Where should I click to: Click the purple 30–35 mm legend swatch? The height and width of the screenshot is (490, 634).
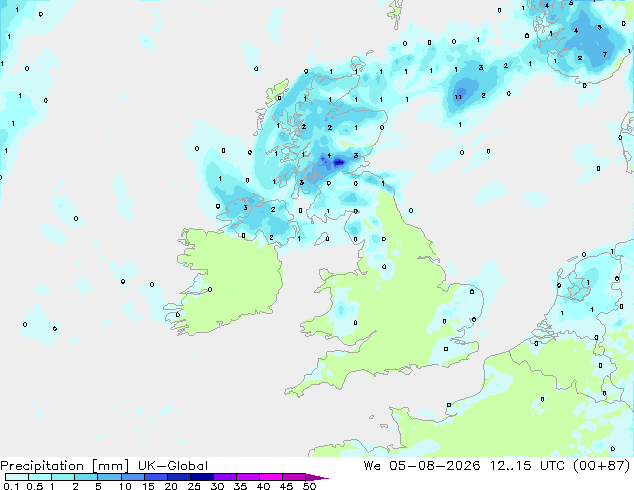click(225, 477)
